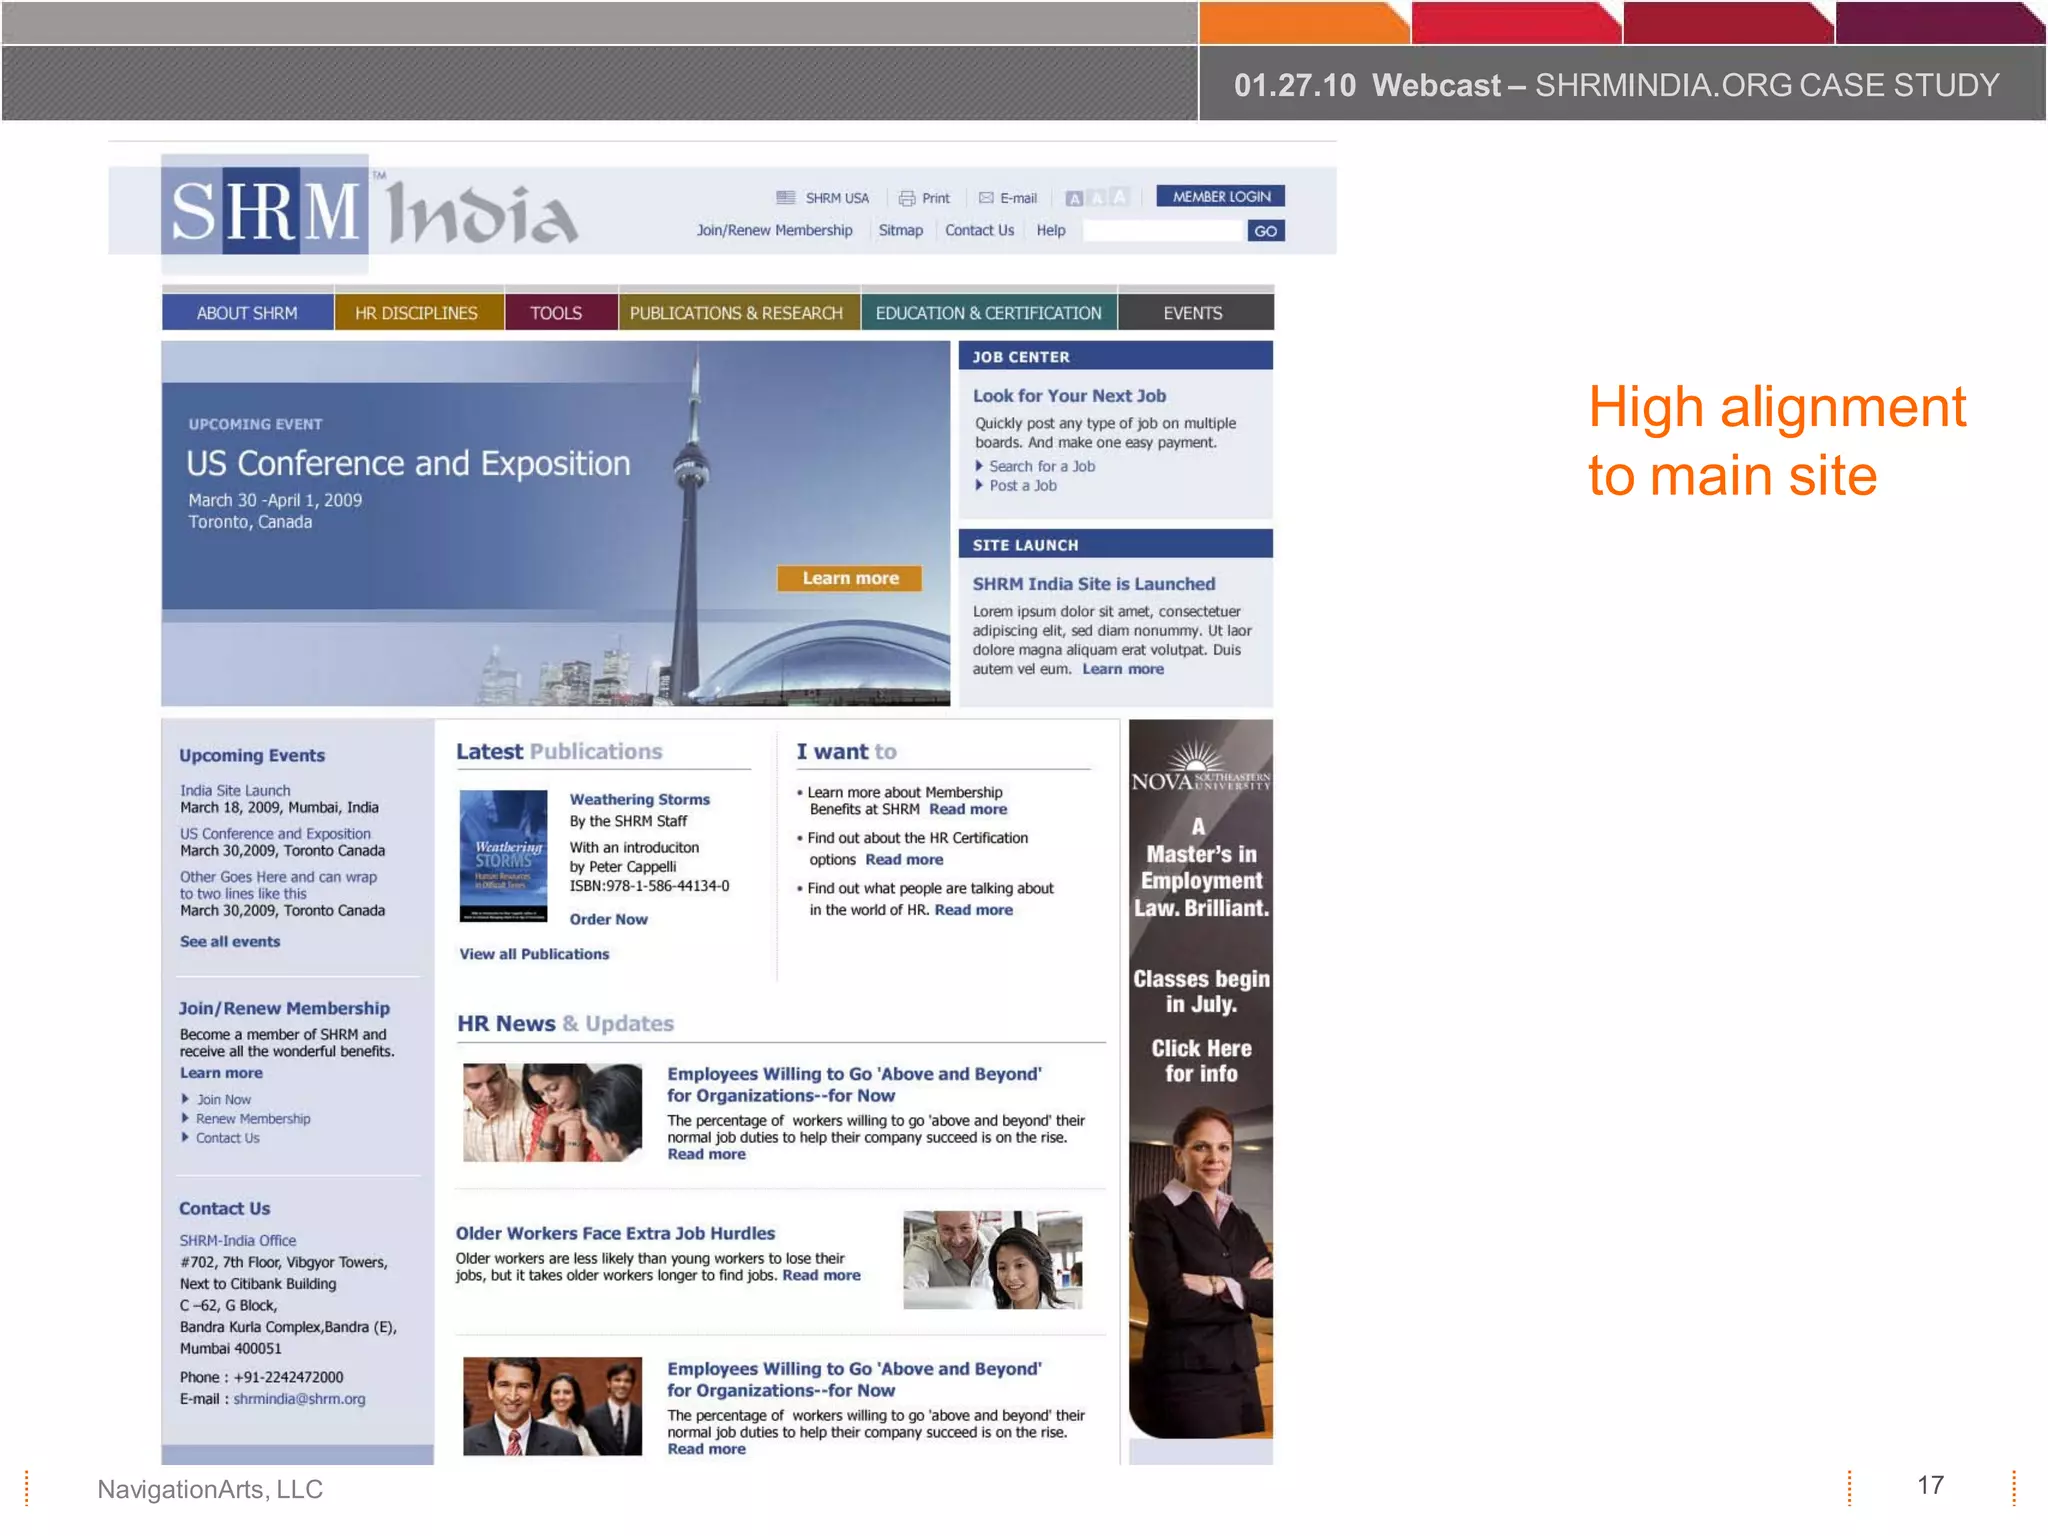The image size is (2048, 1536).
Task: Click the See all events link
Action: click(230, 941)
